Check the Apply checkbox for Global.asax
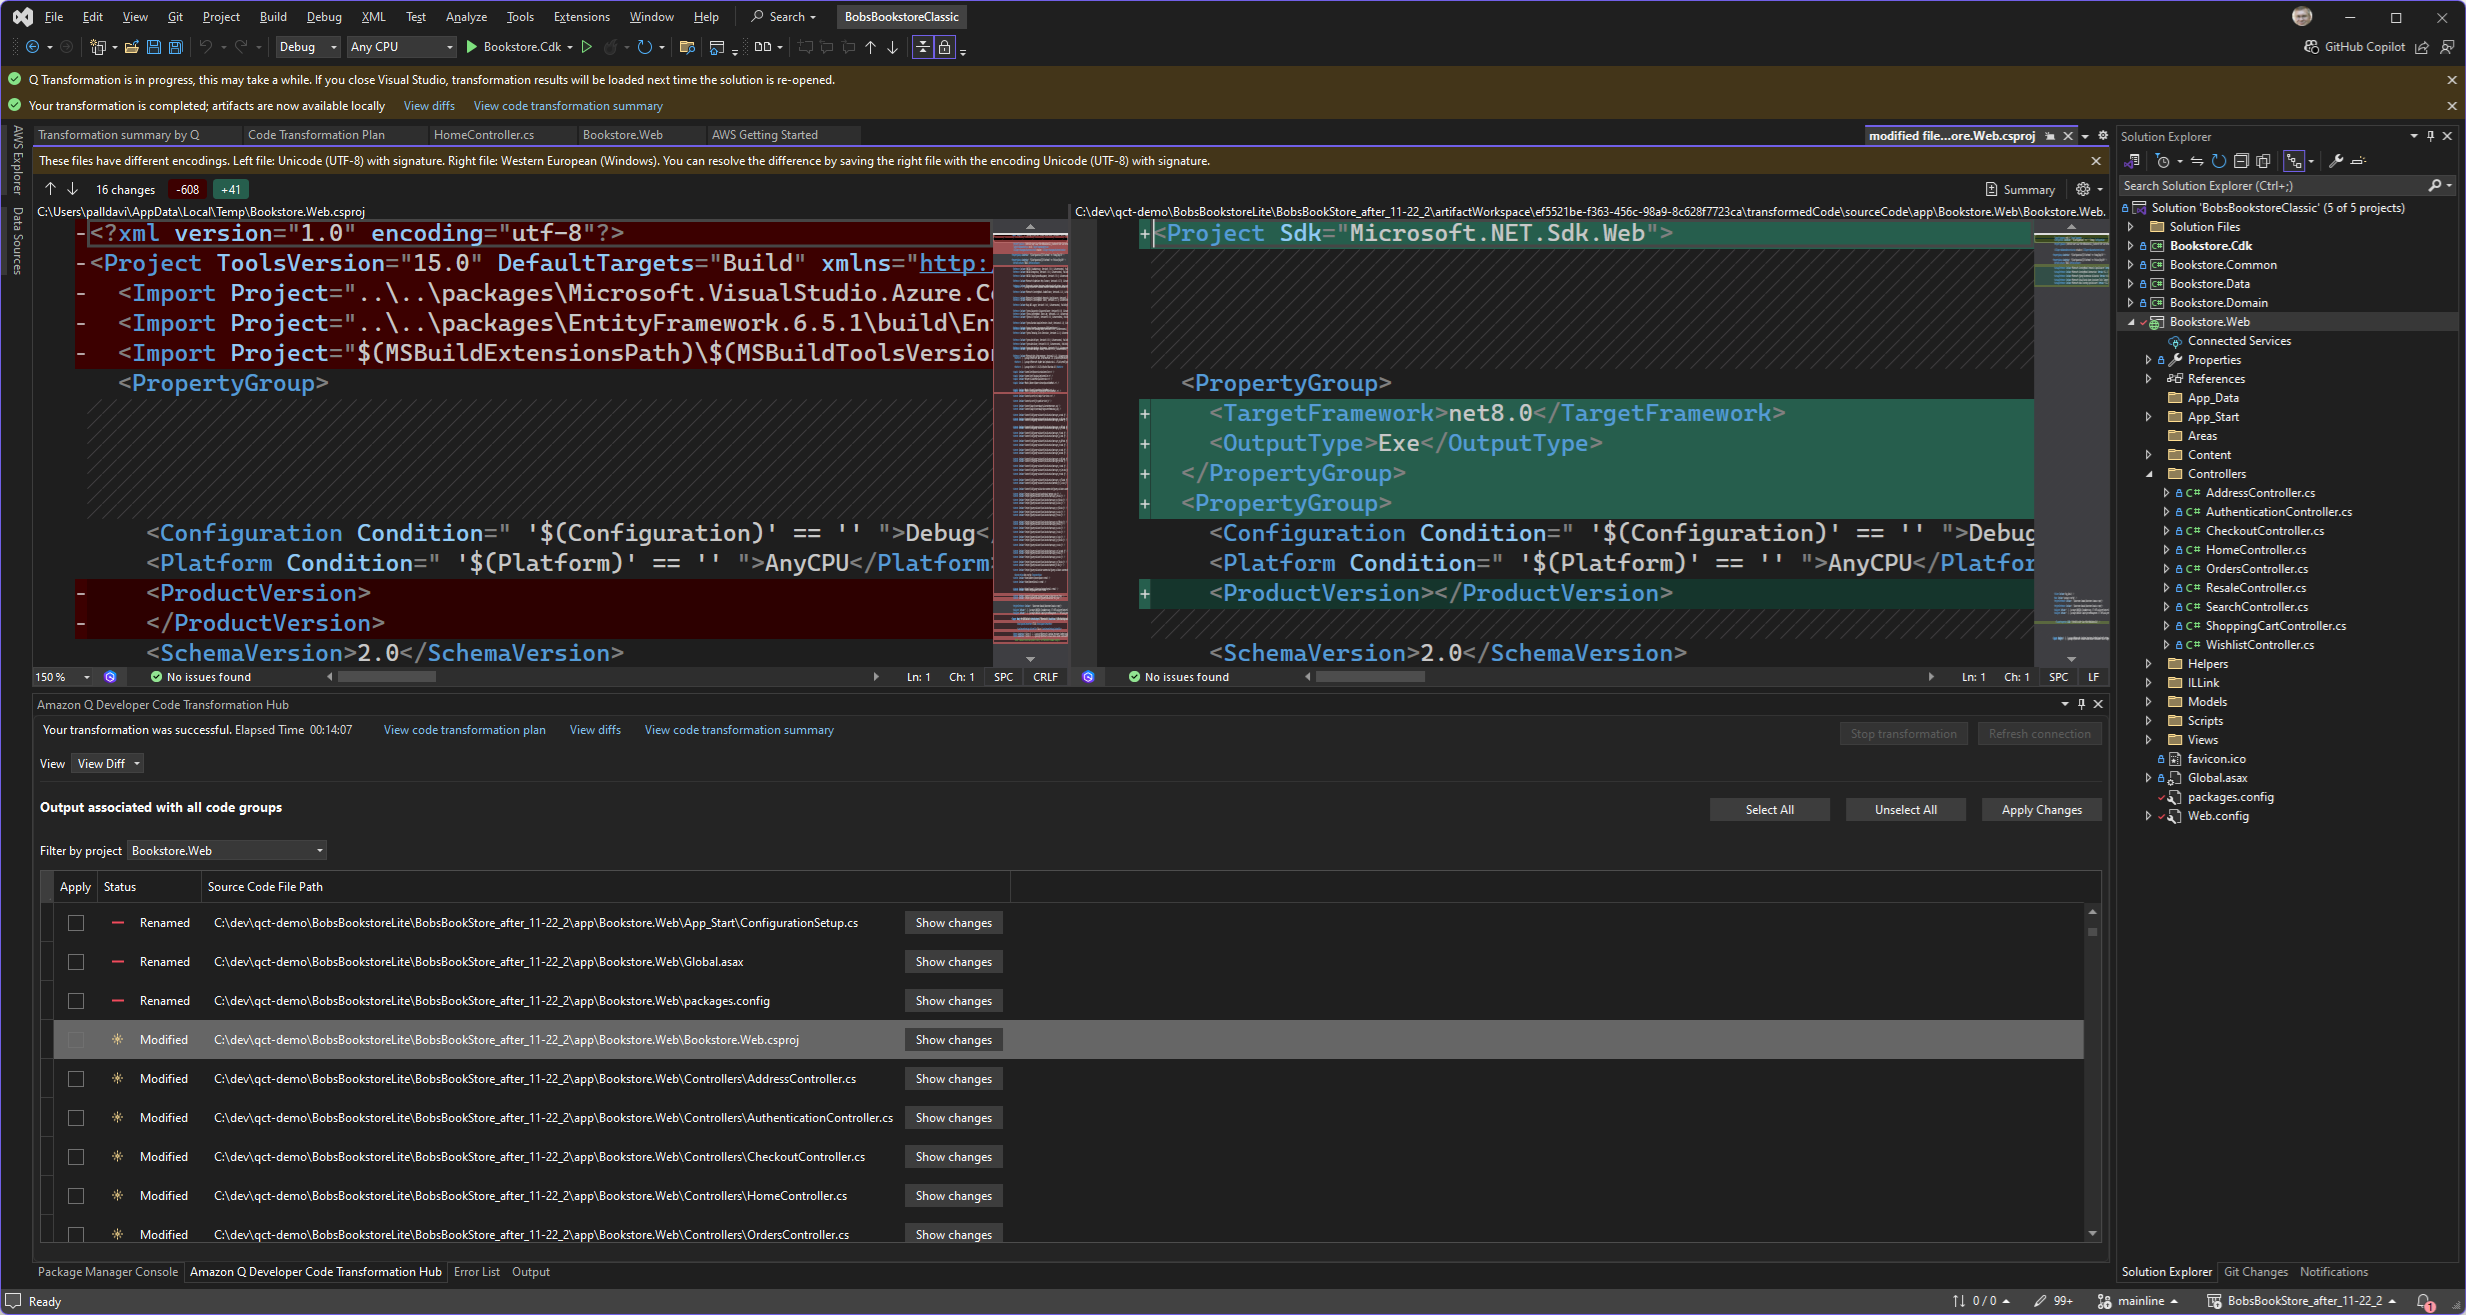 pos(76,961)
